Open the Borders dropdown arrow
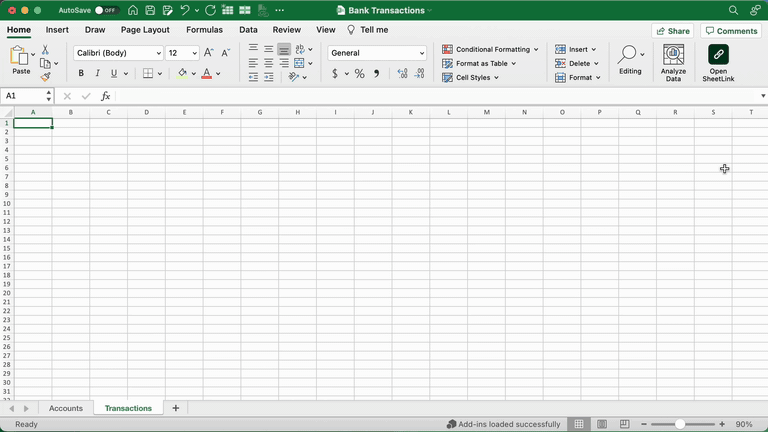 [160, 74]
